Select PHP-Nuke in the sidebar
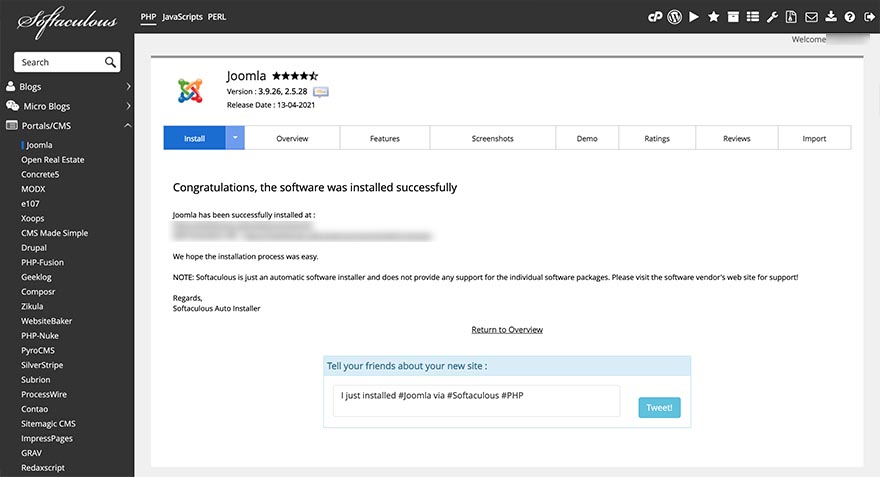Image resolution: width=880 pixels, height=477 pixels. pos(40,335)
